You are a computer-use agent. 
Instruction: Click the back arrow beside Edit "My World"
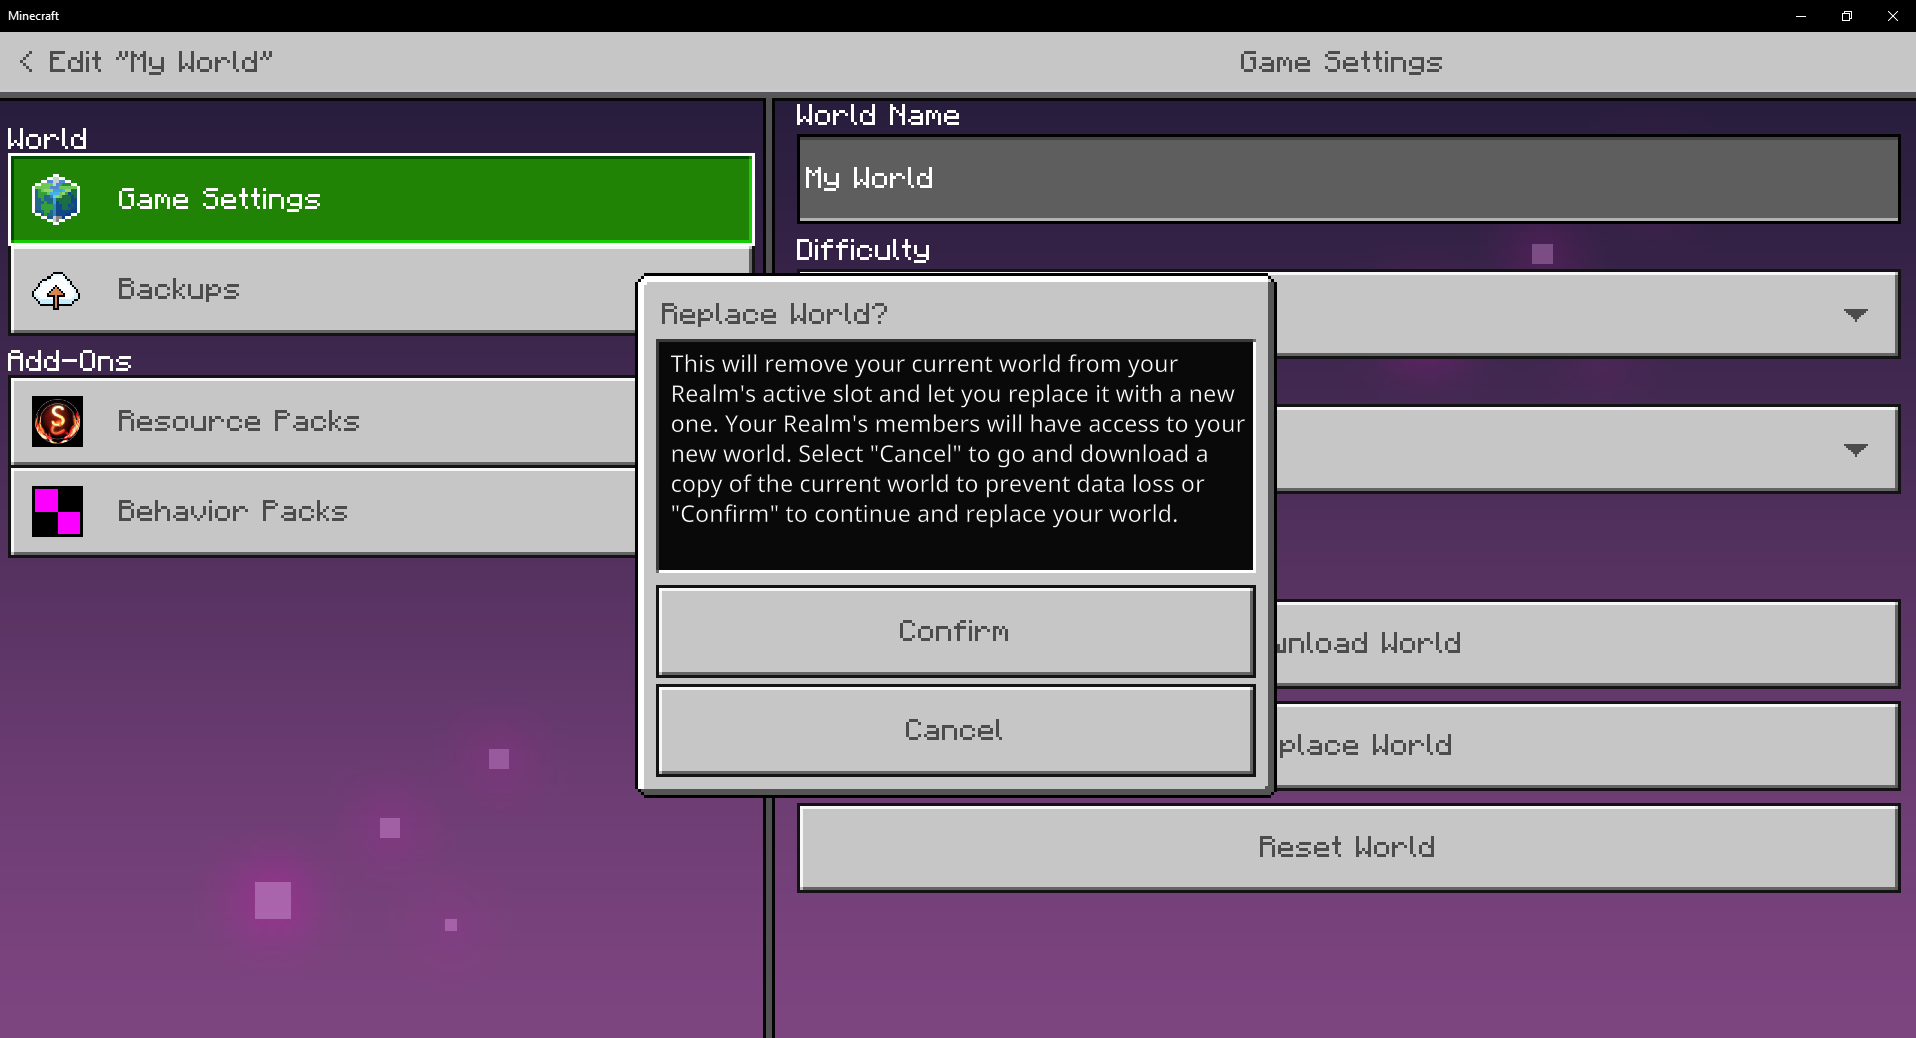[x=26, y=62]
